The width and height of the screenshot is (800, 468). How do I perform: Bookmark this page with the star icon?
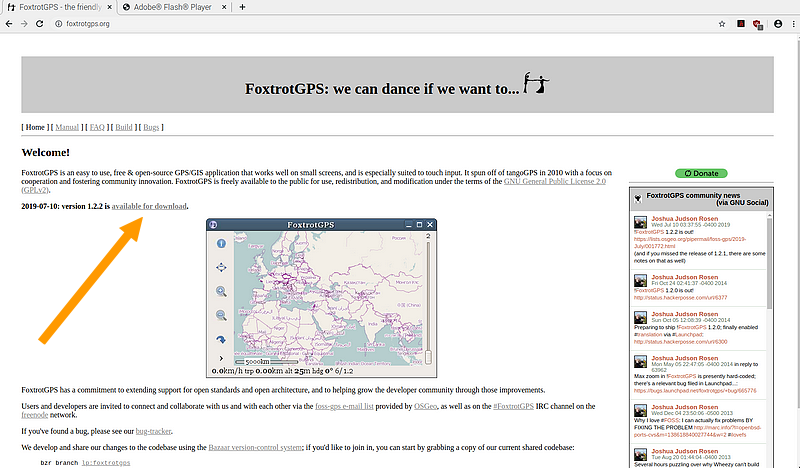click(722, 23)
